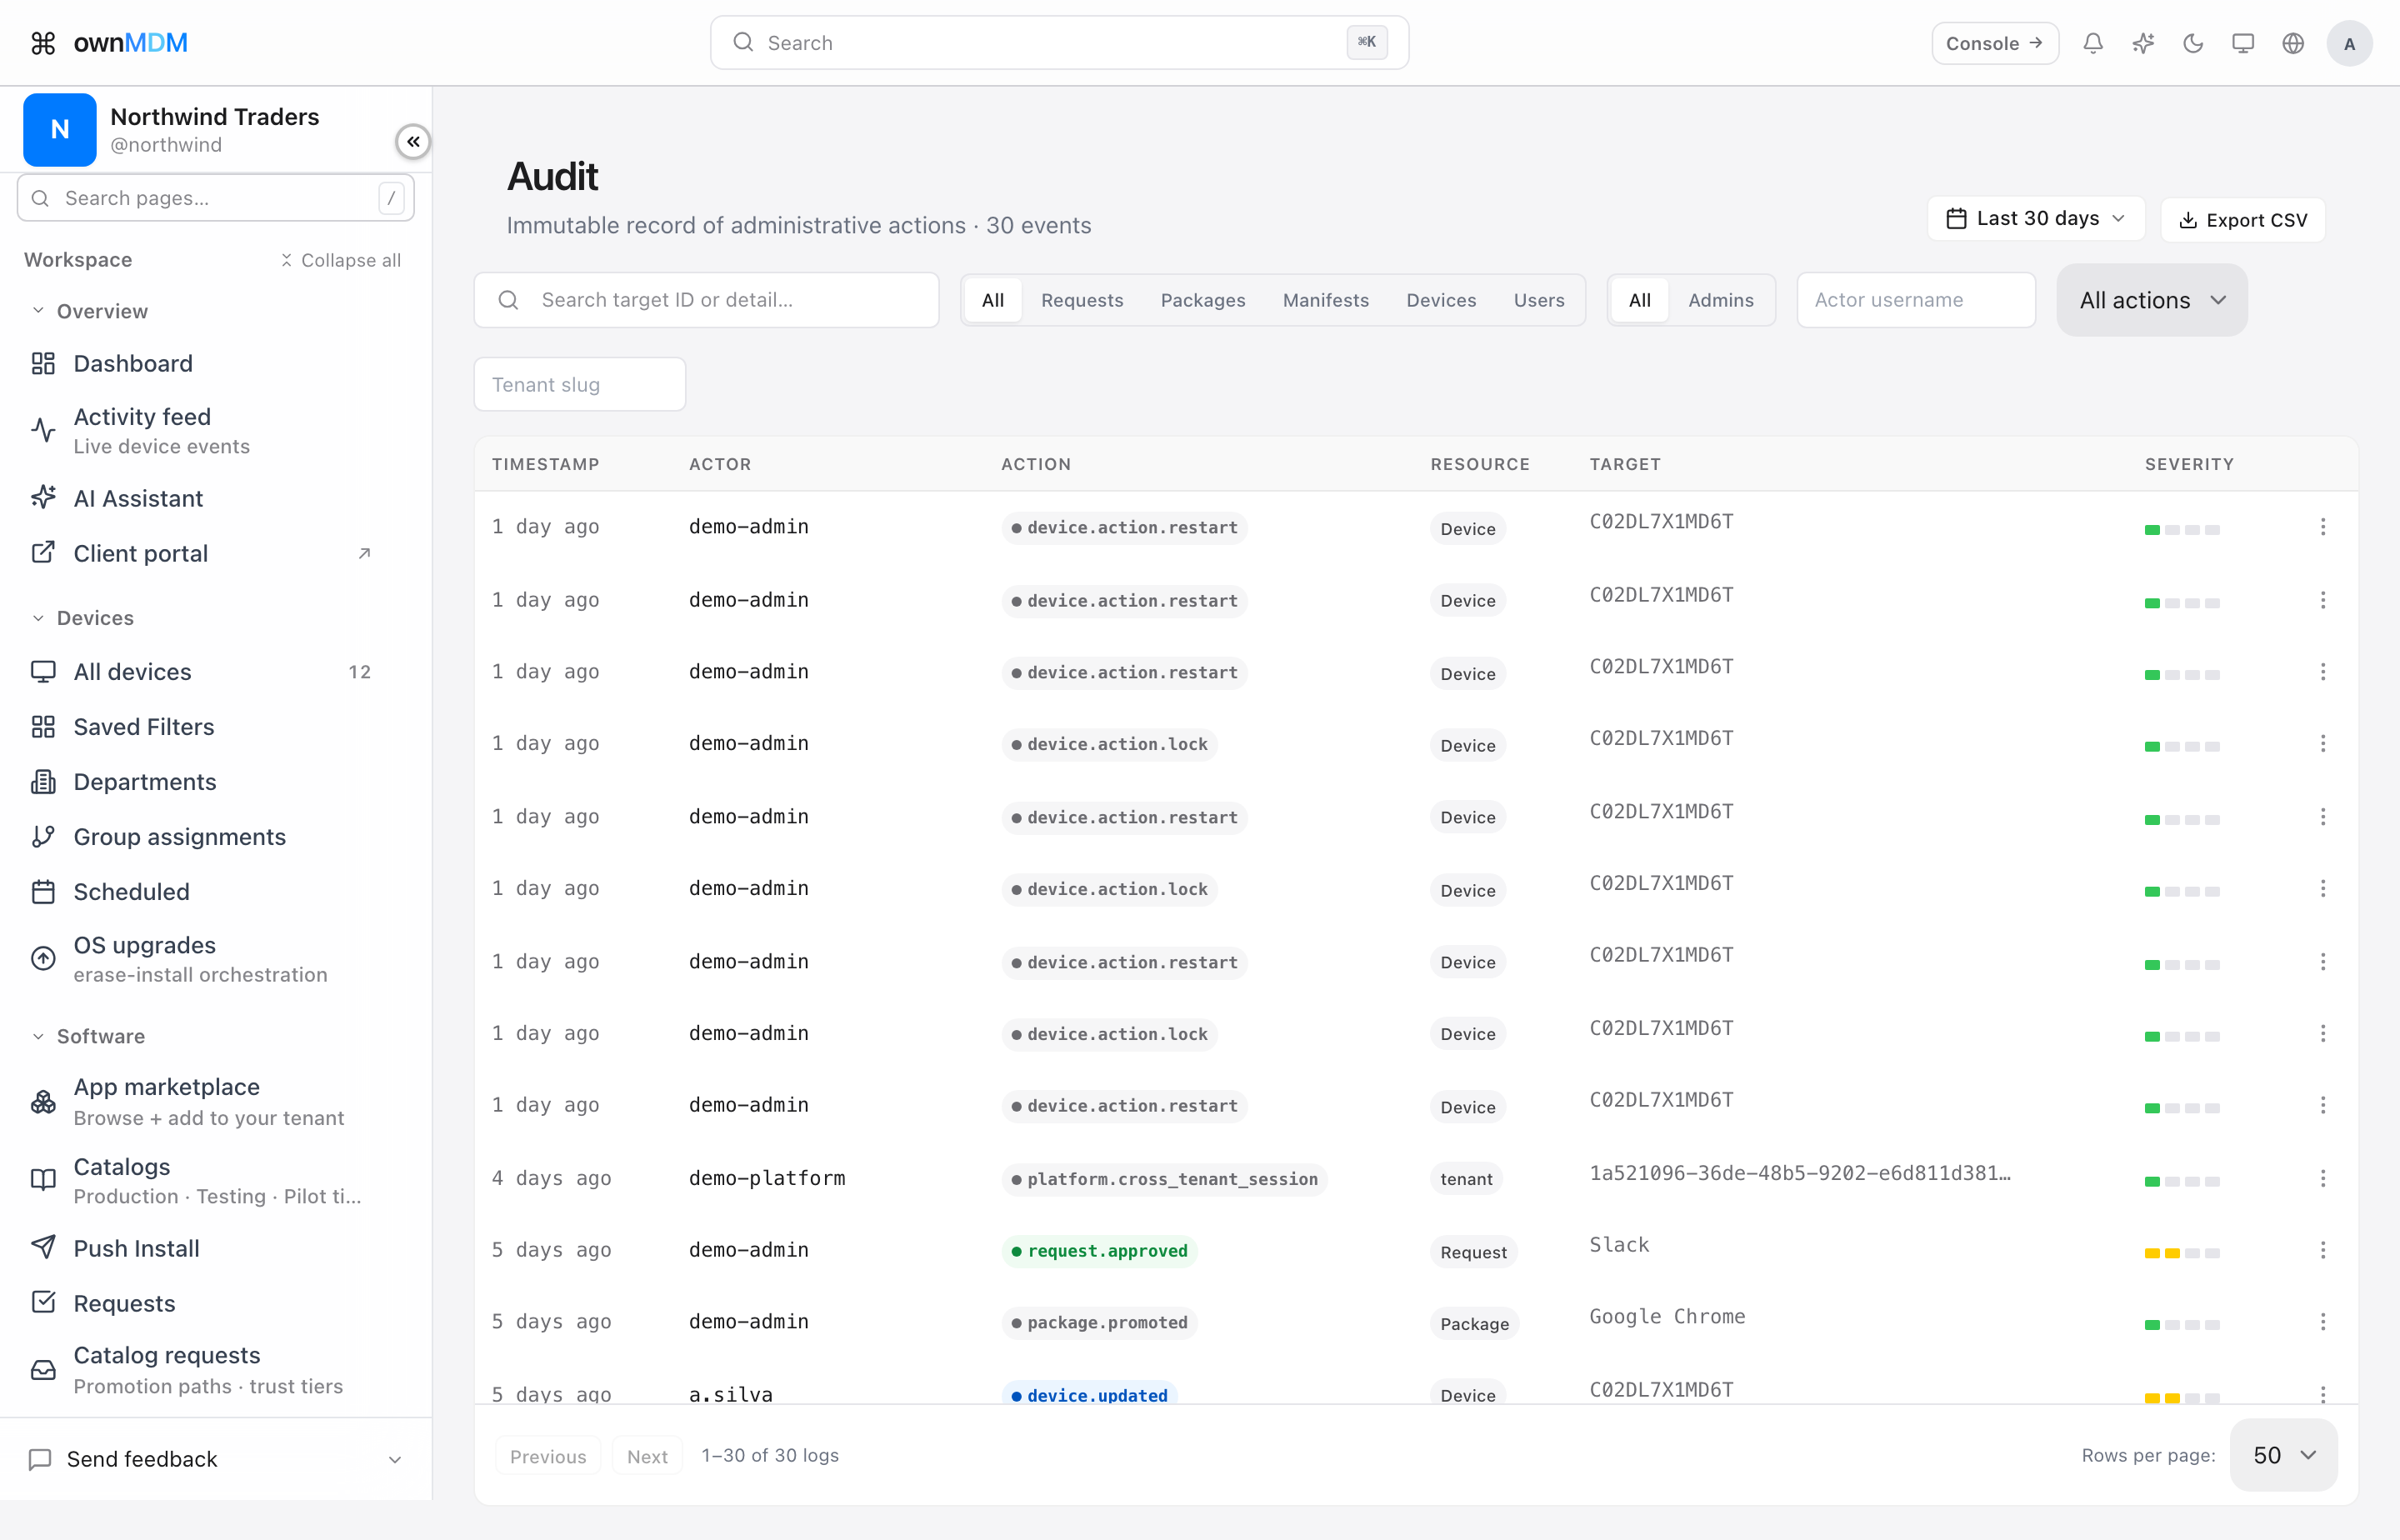
Task: Click the monitor display icon in header
Action: (x=2243, y=43)
